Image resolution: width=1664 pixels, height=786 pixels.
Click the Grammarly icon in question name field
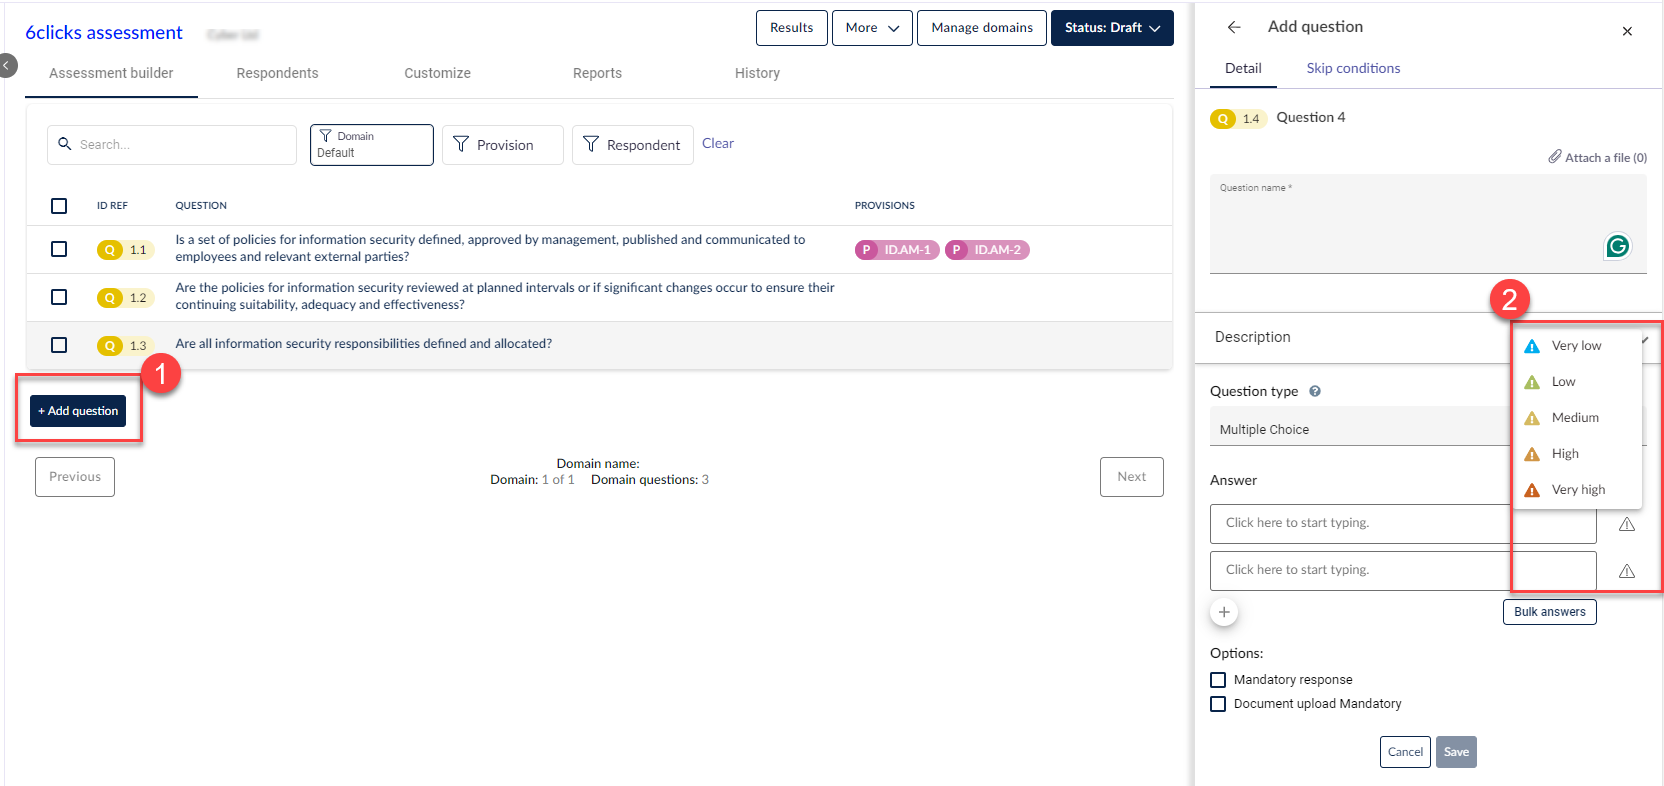(x=1617, y=246)
